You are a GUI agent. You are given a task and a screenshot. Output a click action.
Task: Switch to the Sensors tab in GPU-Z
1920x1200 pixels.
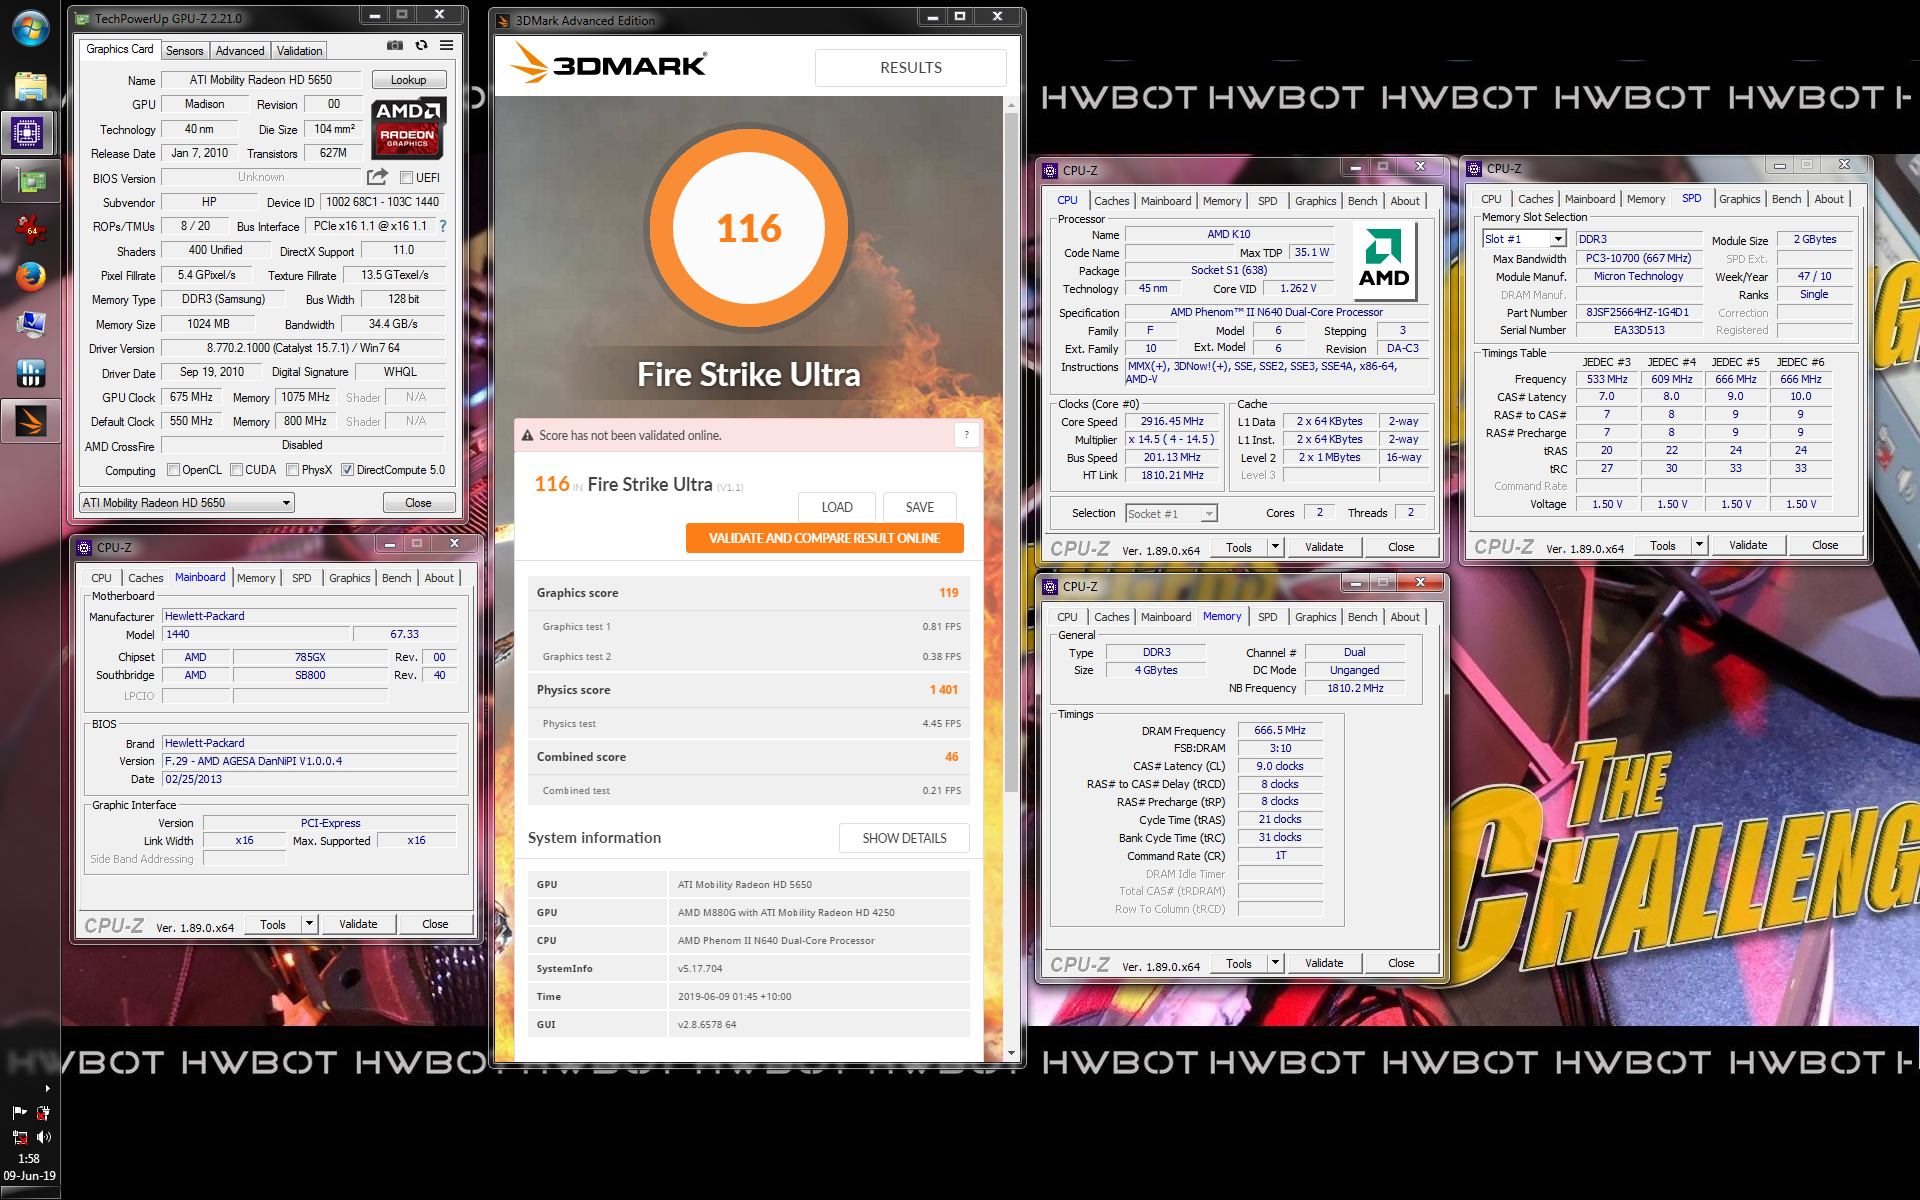[184, 51]
